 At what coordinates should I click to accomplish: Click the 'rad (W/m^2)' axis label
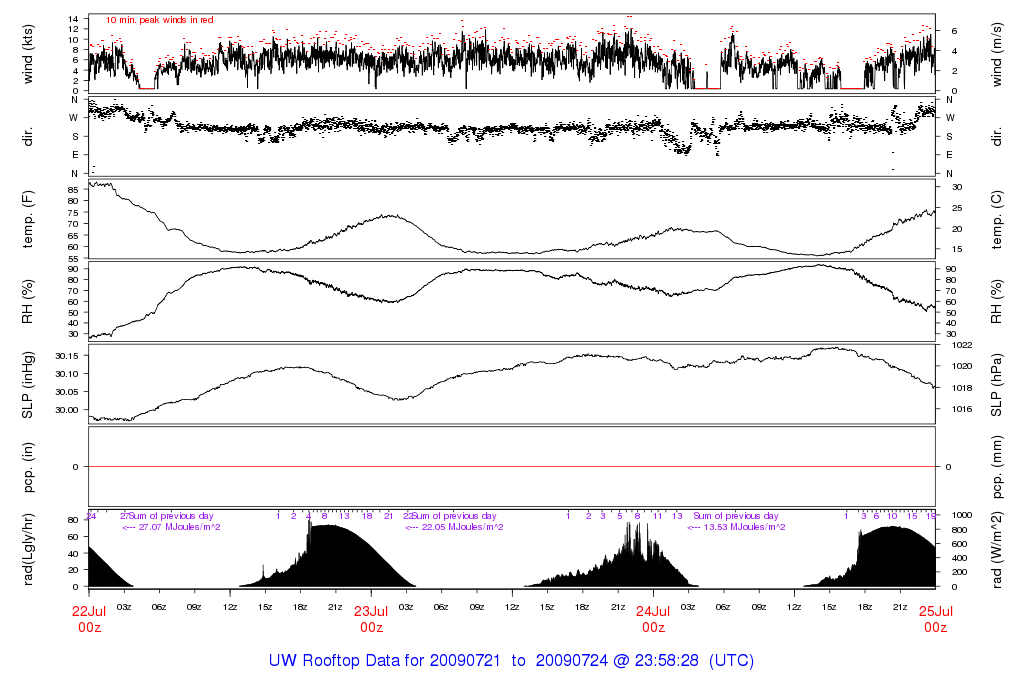click(997, 550)
